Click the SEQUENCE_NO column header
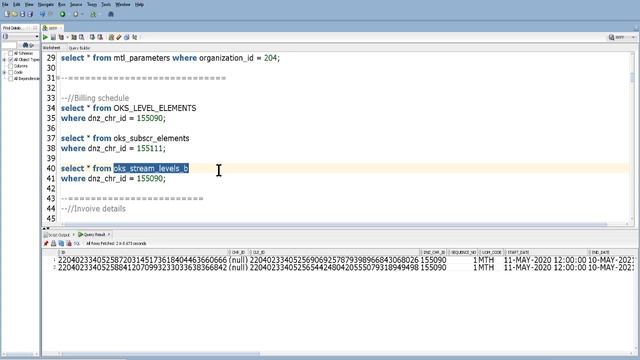Screen dimensions: 640x360 coord(463,252)
